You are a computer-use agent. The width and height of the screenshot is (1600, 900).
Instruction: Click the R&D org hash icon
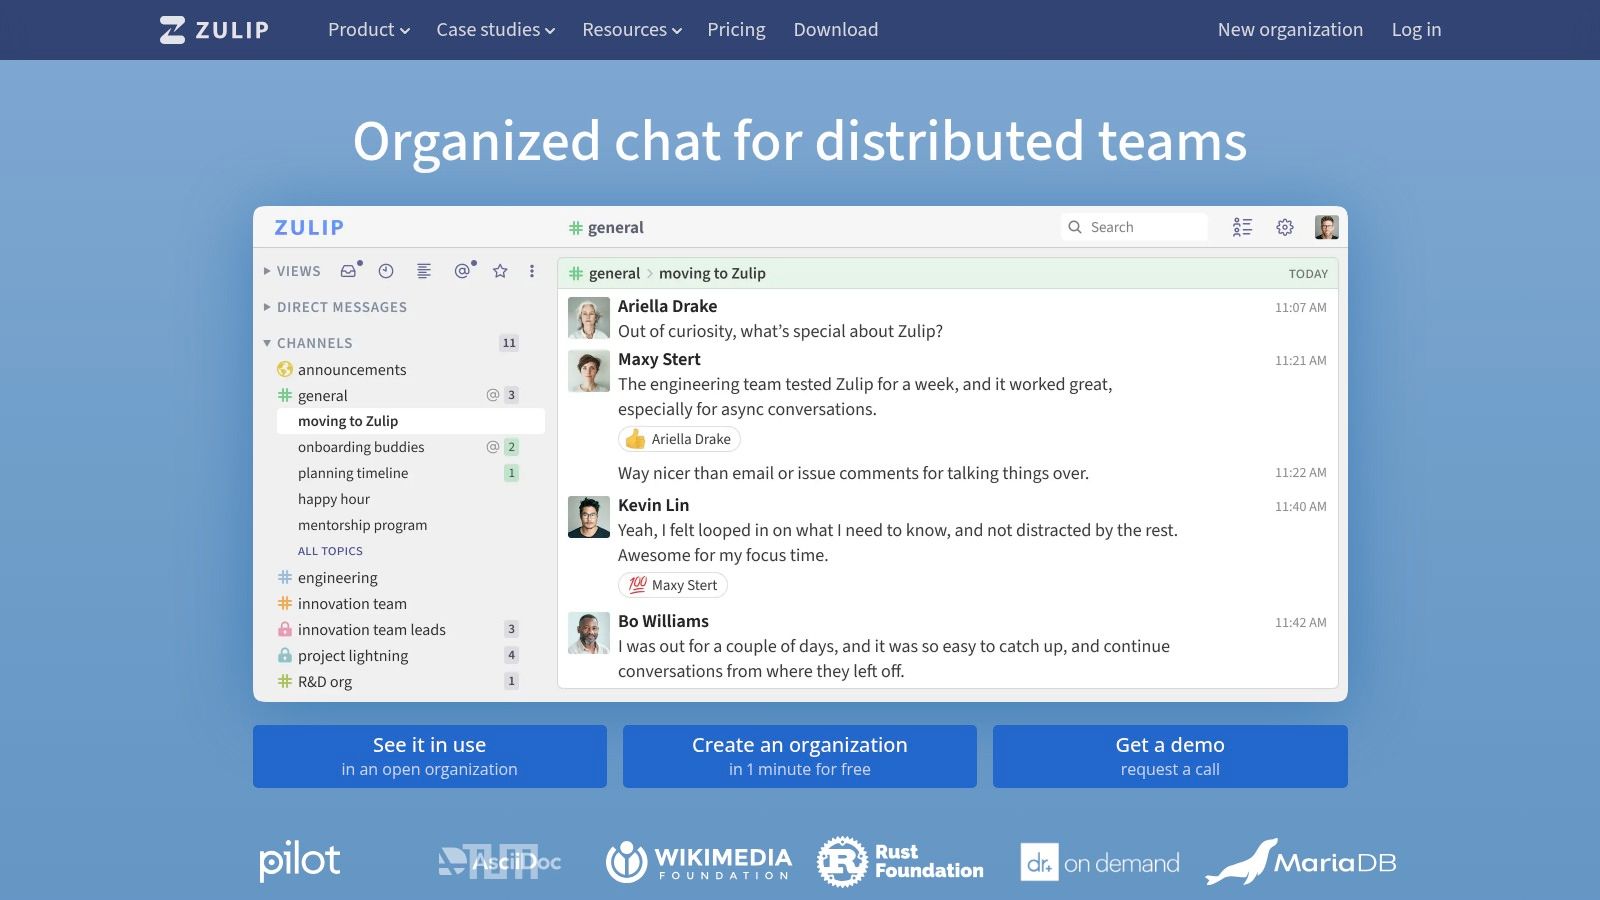pyautogui.click(x=285, y=682)
